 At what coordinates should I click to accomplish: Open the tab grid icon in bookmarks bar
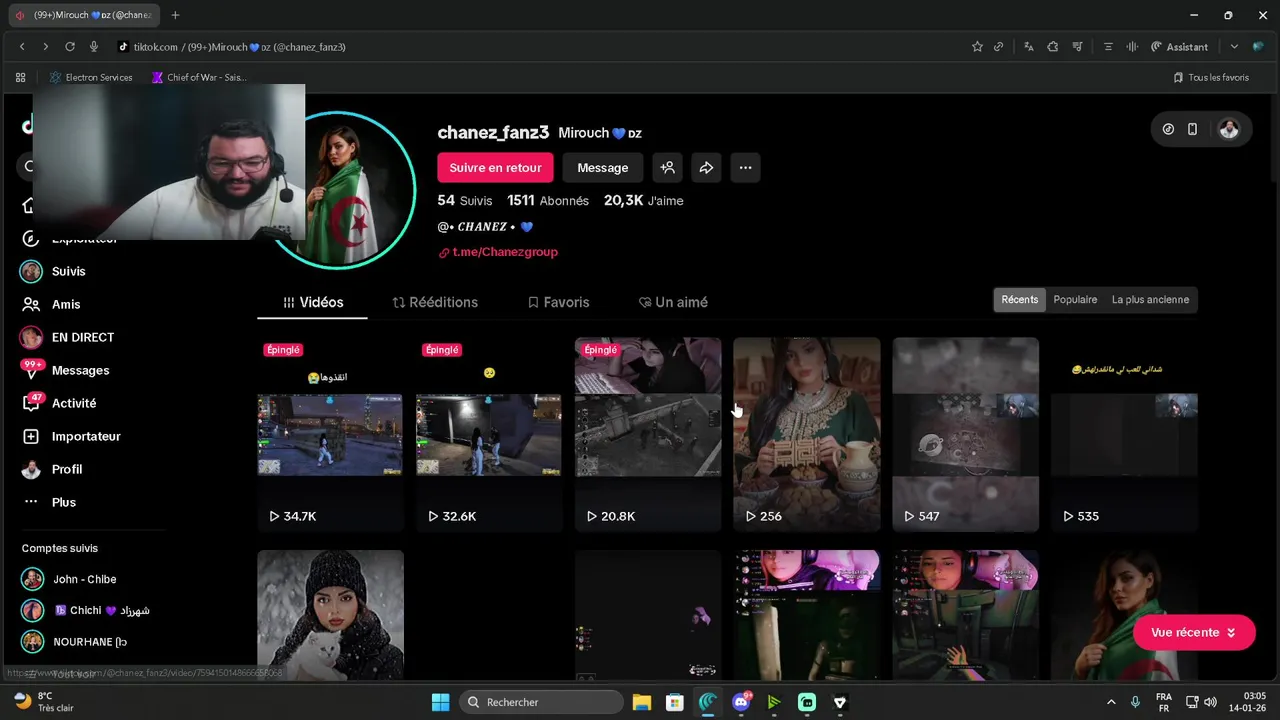click(x=20, y=77)
